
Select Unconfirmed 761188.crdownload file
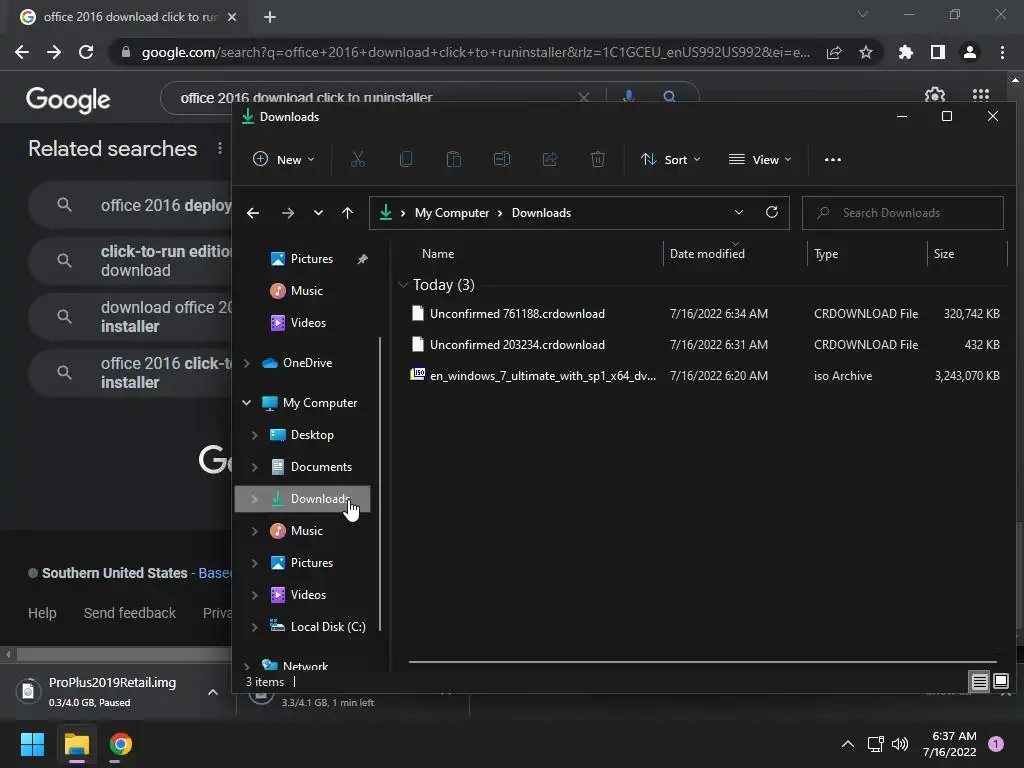point(705,314)
